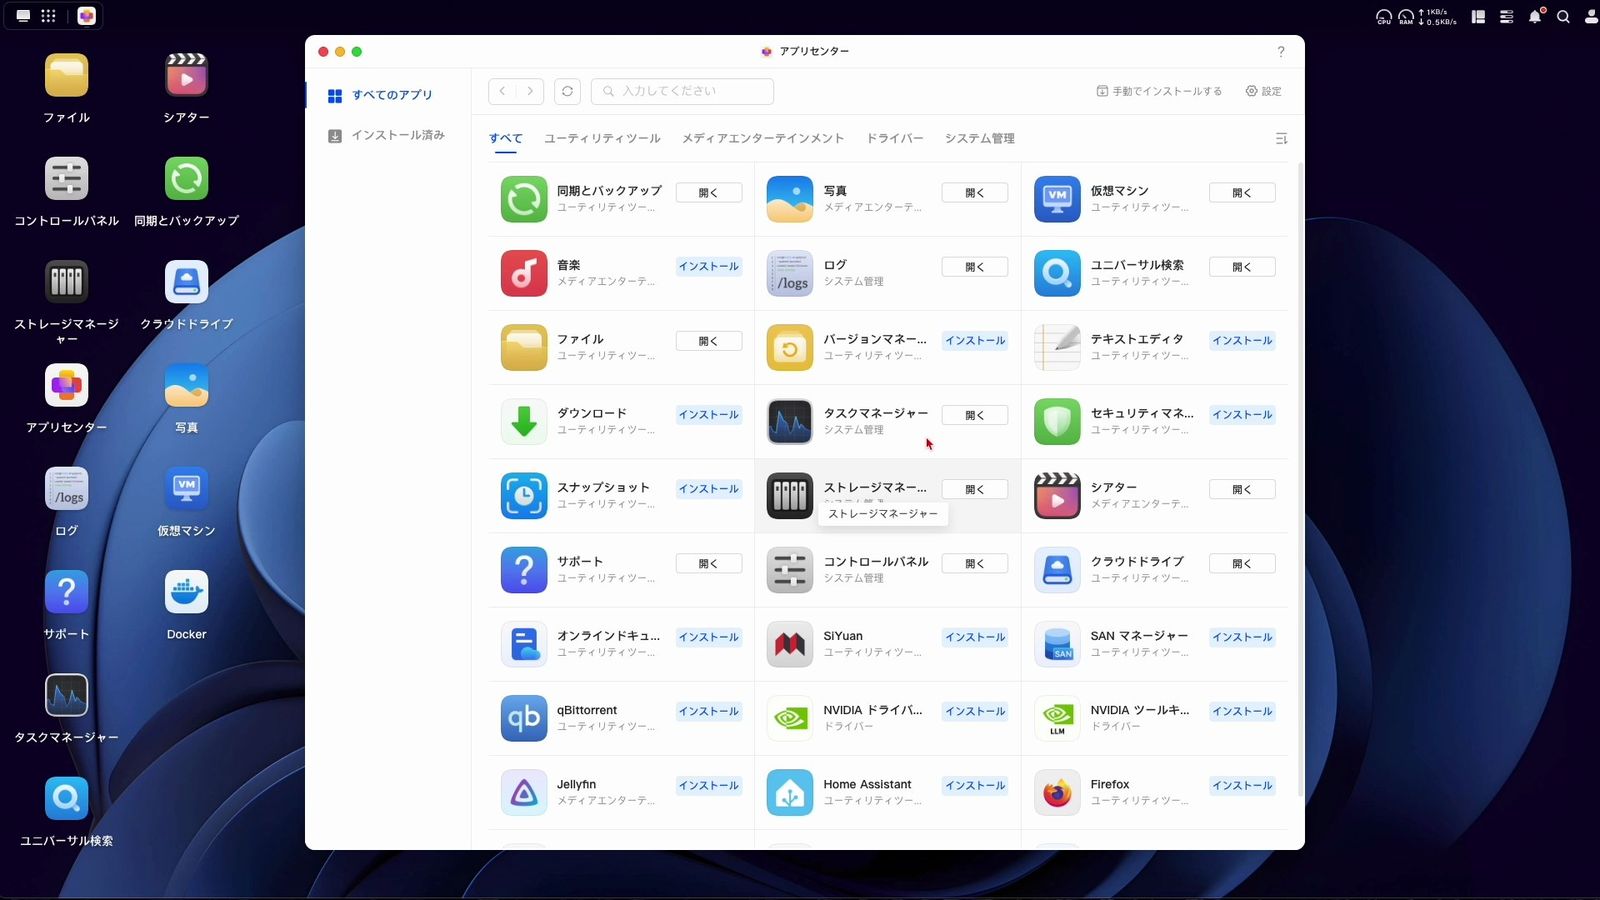Image resolution: width=1600 pixels, height=900 pixels.
Task: Click the スナップショット app icon in the list
Action: 524,496
